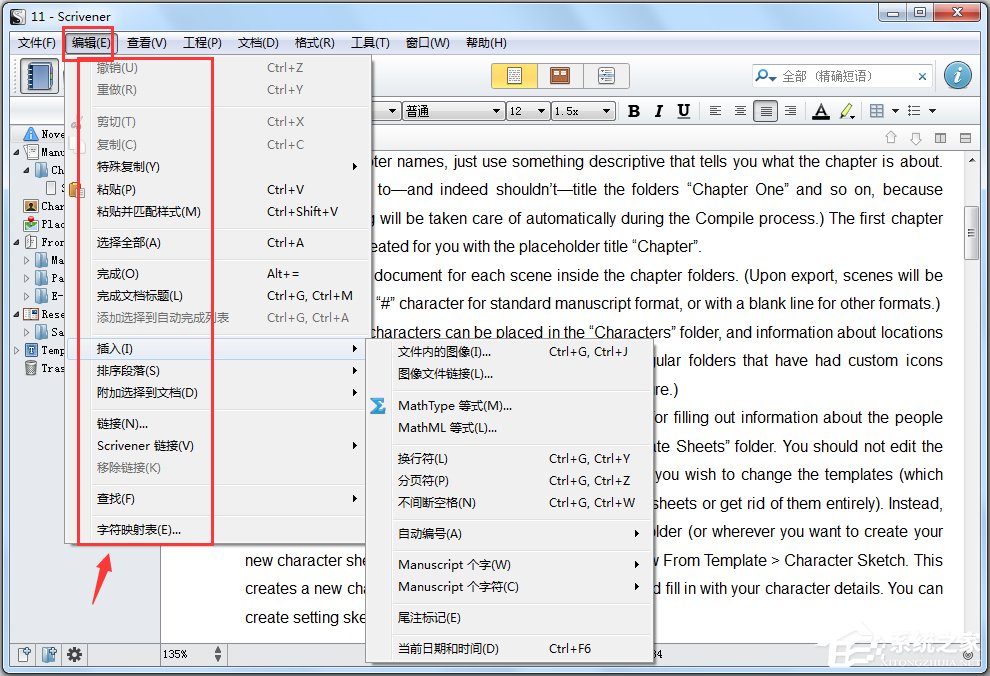Expand 附加选择到文档(D) submenu
This screenshot has height=676, width=990.
(218, 393)
